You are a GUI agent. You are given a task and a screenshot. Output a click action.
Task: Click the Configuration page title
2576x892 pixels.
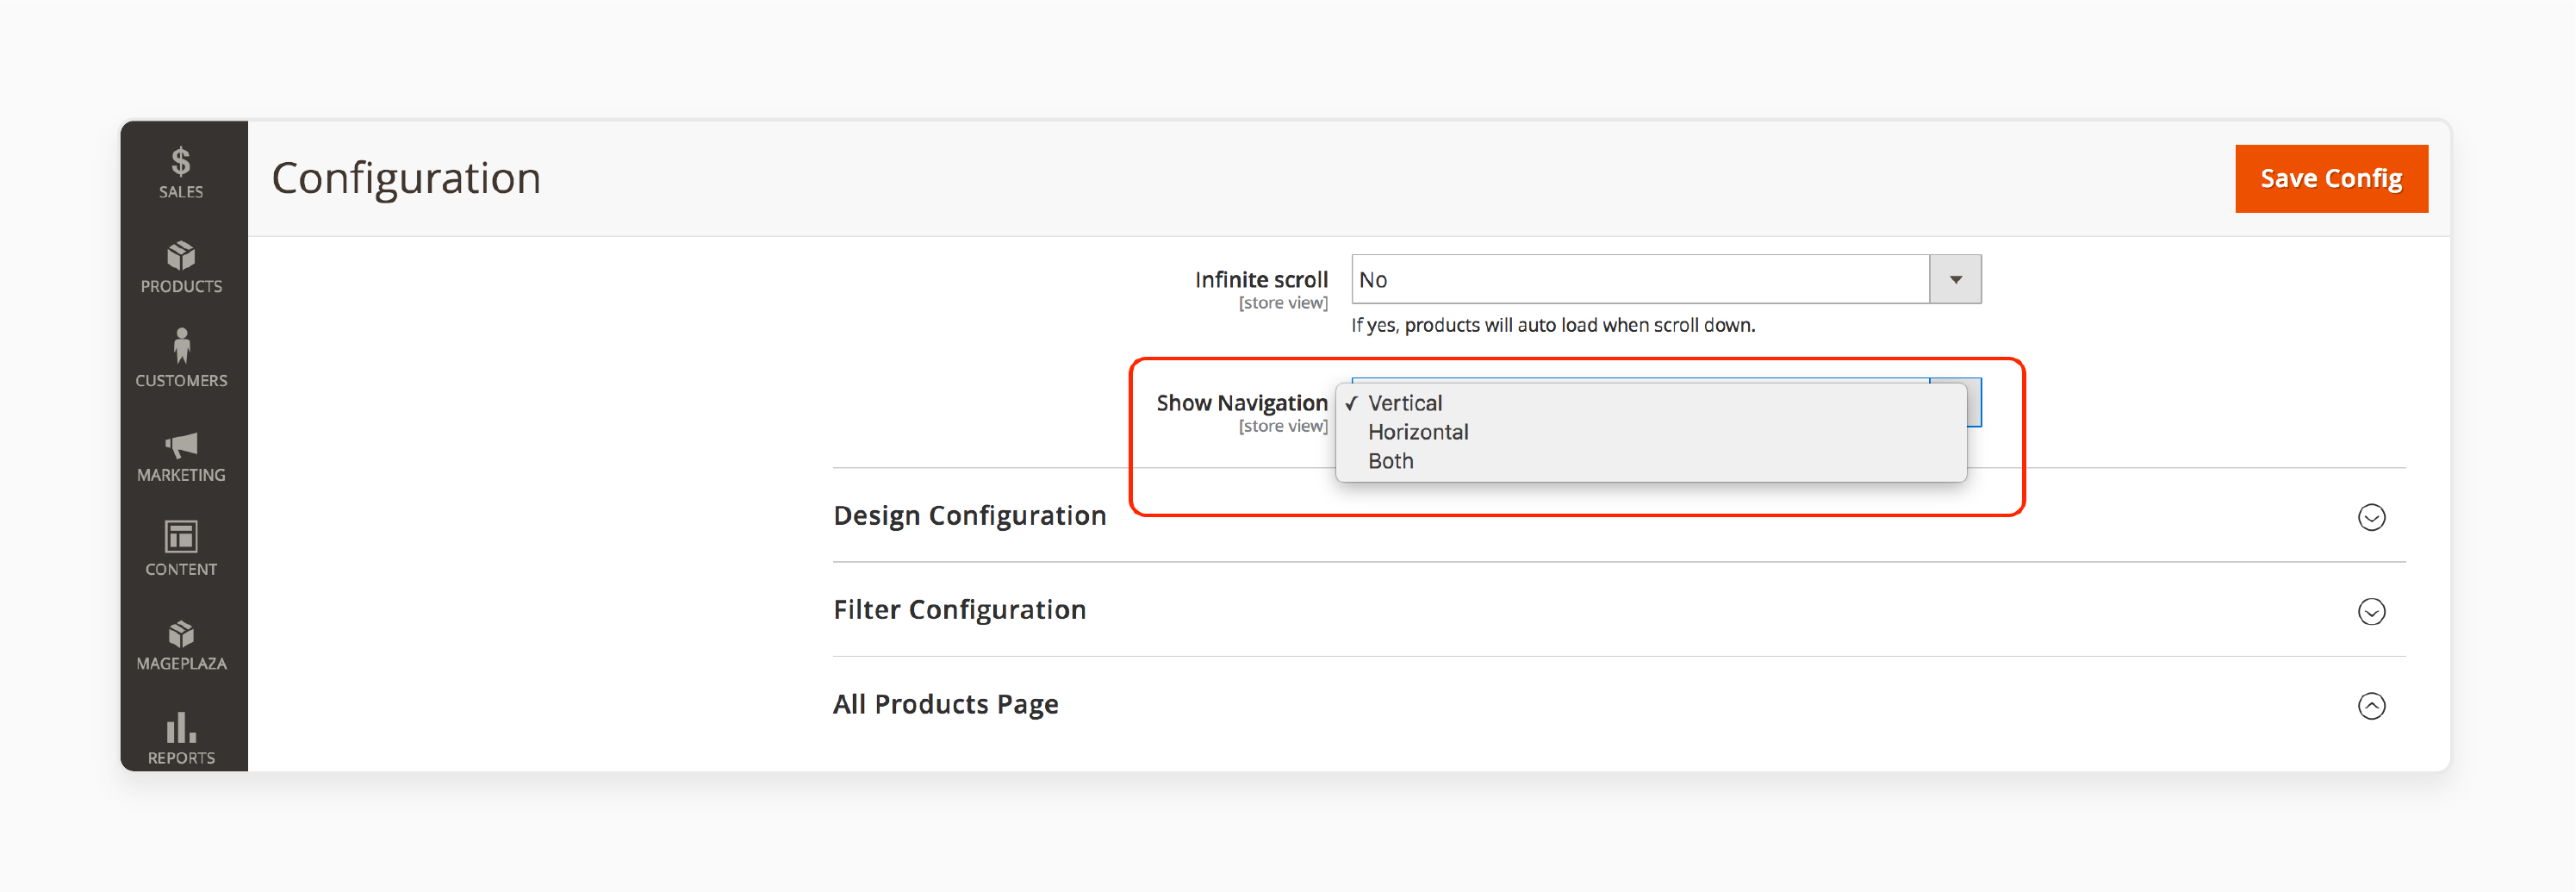pos(406,179)
